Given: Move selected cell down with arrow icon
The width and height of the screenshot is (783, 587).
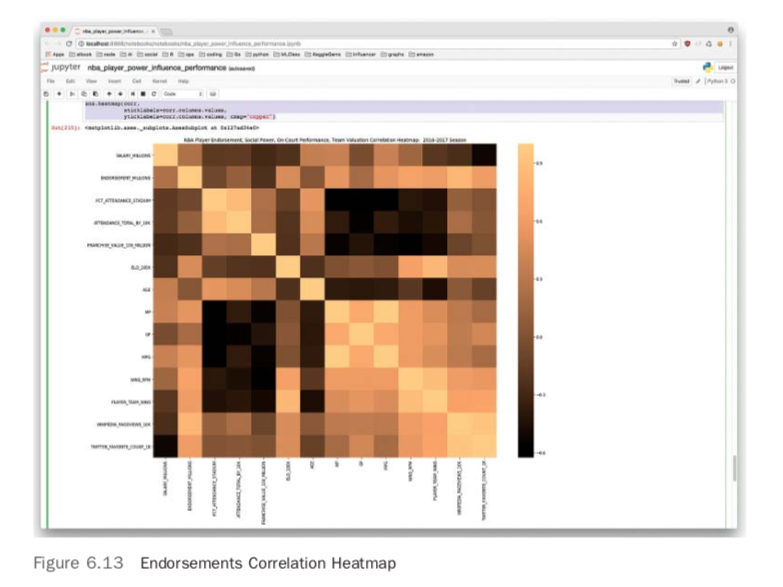Looking at the screenshot, I should pyautogui.click(x=120, y=94).
